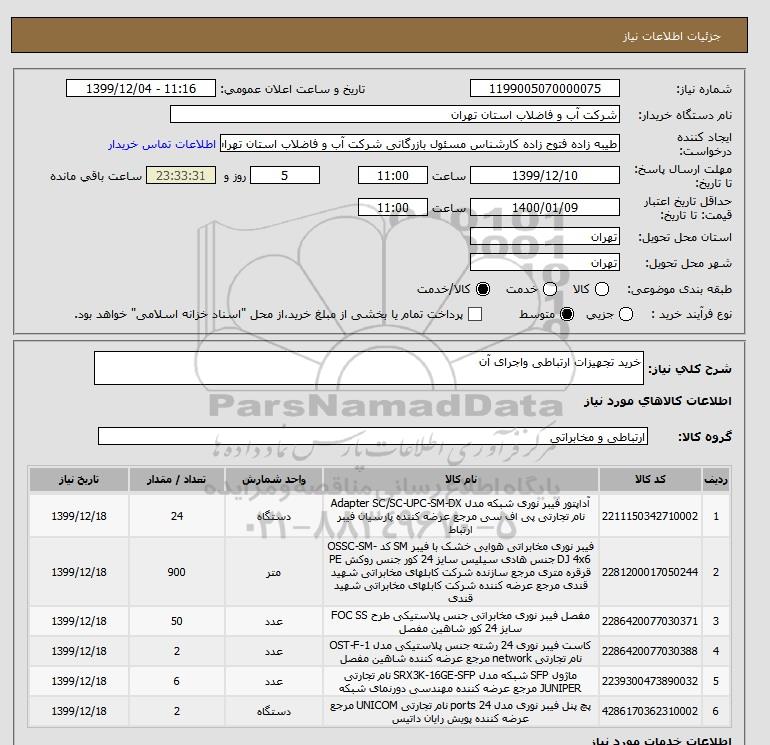Click the need number field 1199005070000075
This screenshot has height=745, width=770.
point(545,88)
